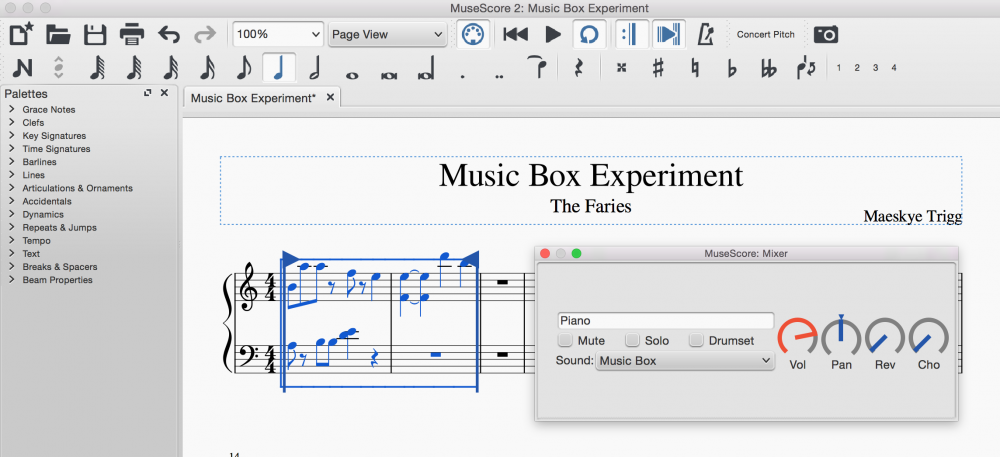
Task: Start playback with the Play button
Action: point(553,34)
